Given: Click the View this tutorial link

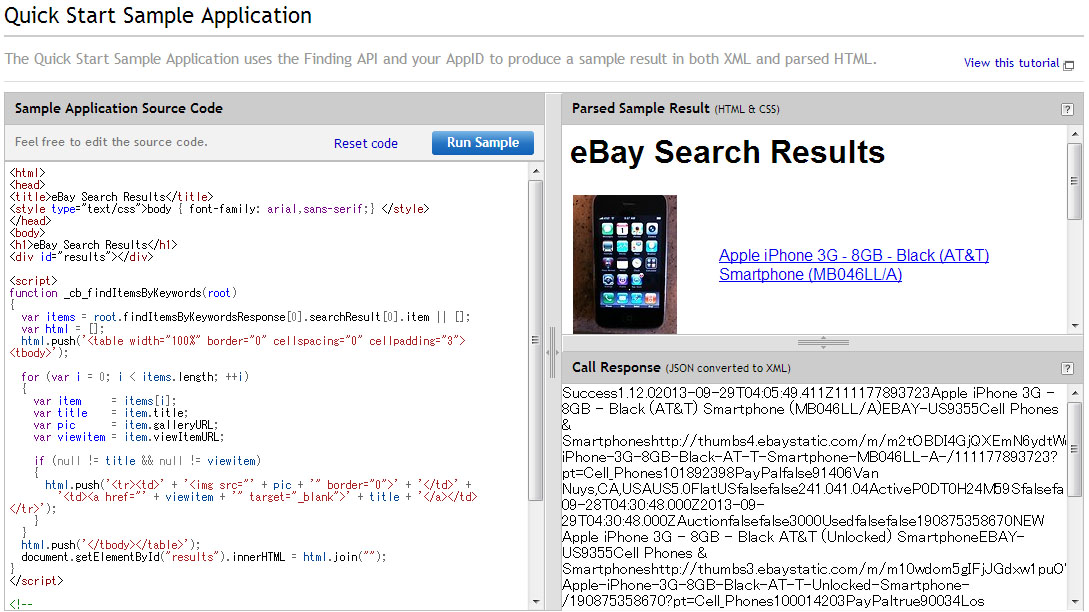Looking at the screenshot, I should (x=1011, y=63).
